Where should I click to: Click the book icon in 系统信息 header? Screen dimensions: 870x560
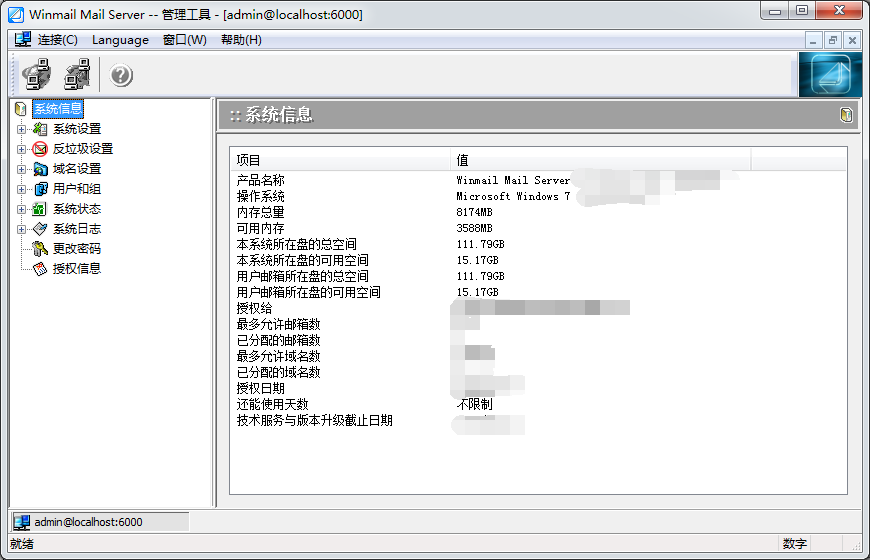point(847,115)
